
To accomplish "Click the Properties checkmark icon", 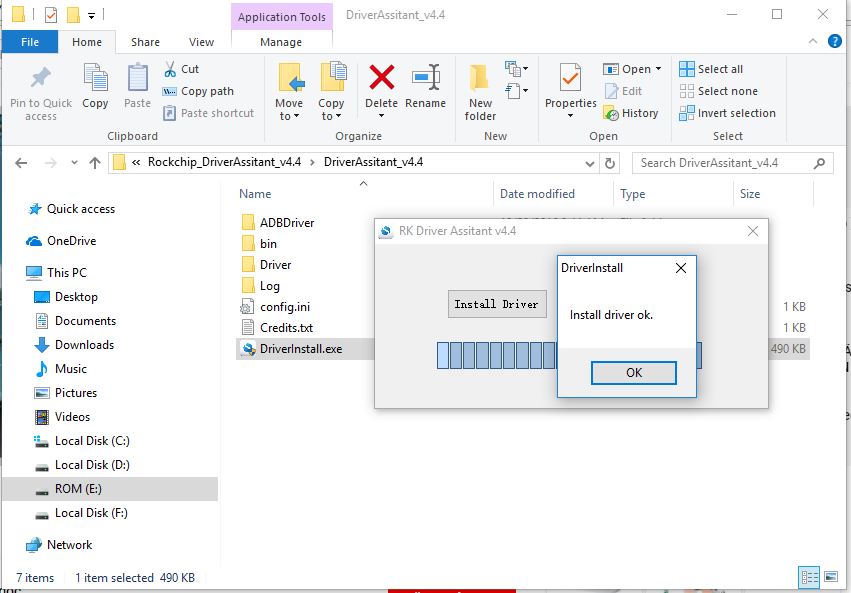I will pyautogui.click(x=570, y=79).
